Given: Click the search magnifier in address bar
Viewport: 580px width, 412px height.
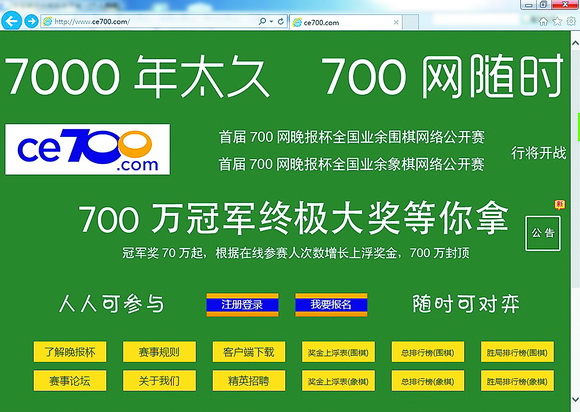Looking at the screenshot, I should 262,21.
